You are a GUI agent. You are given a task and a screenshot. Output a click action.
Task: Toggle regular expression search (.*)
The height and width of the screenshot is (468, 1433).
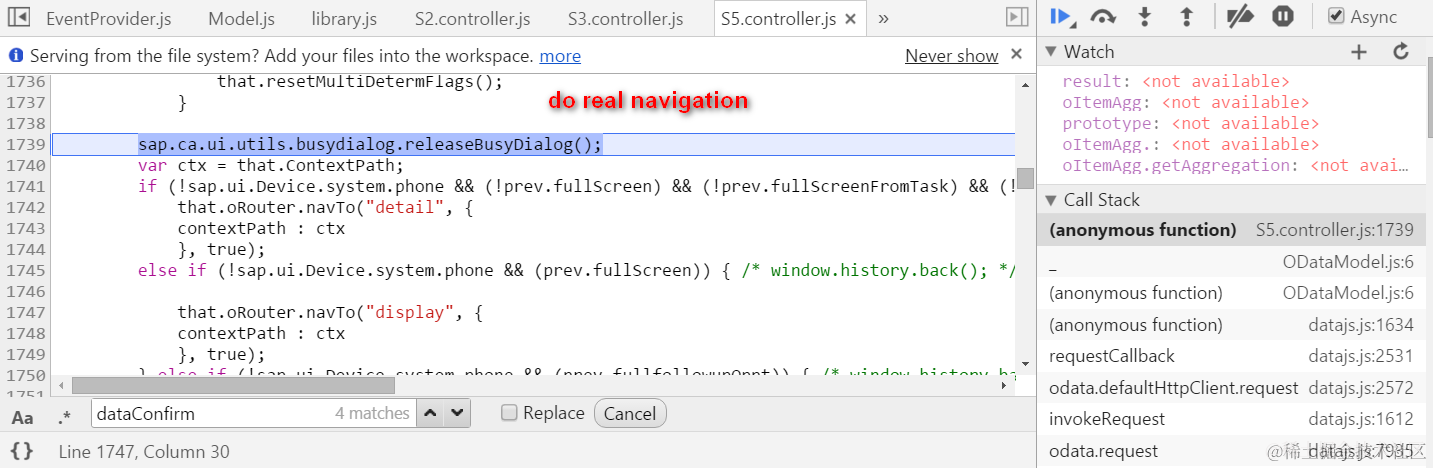[65, 416]
